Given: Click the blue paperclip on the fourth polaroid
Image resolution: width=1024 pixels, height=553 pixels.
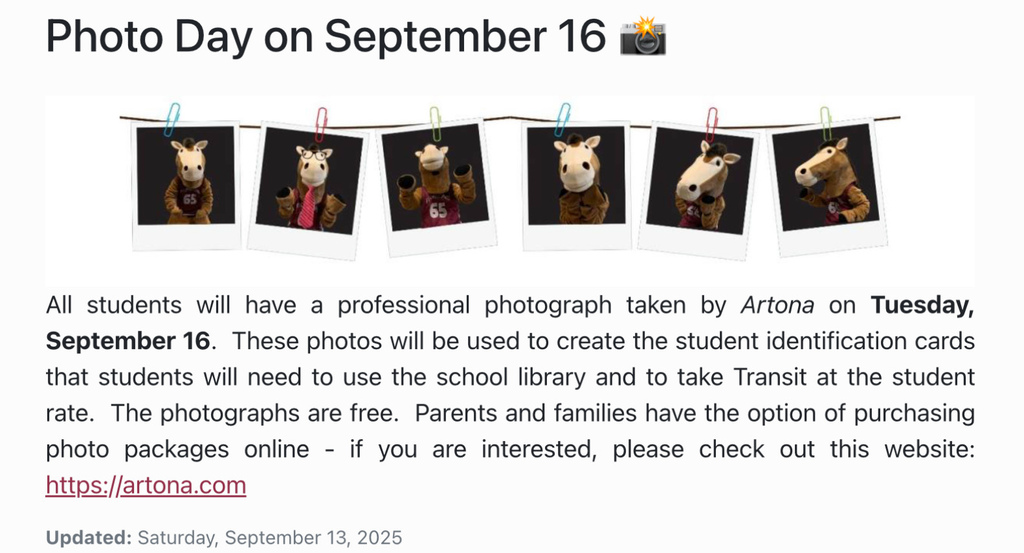Looking at the screenshot, I should point(563,118).
